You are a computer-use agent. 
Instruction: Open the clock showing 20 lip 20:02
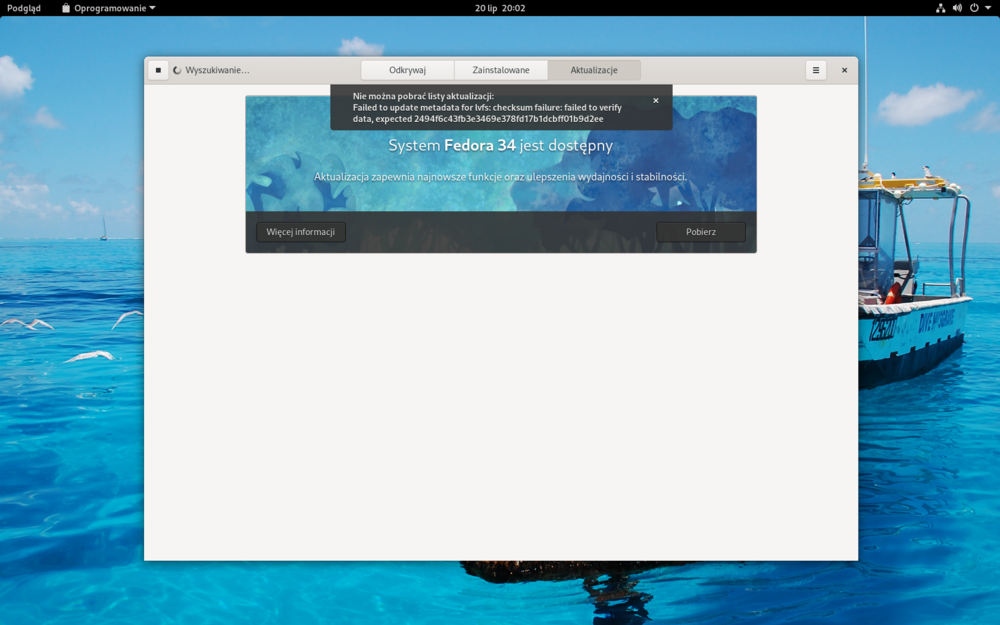tap(500, 8)
